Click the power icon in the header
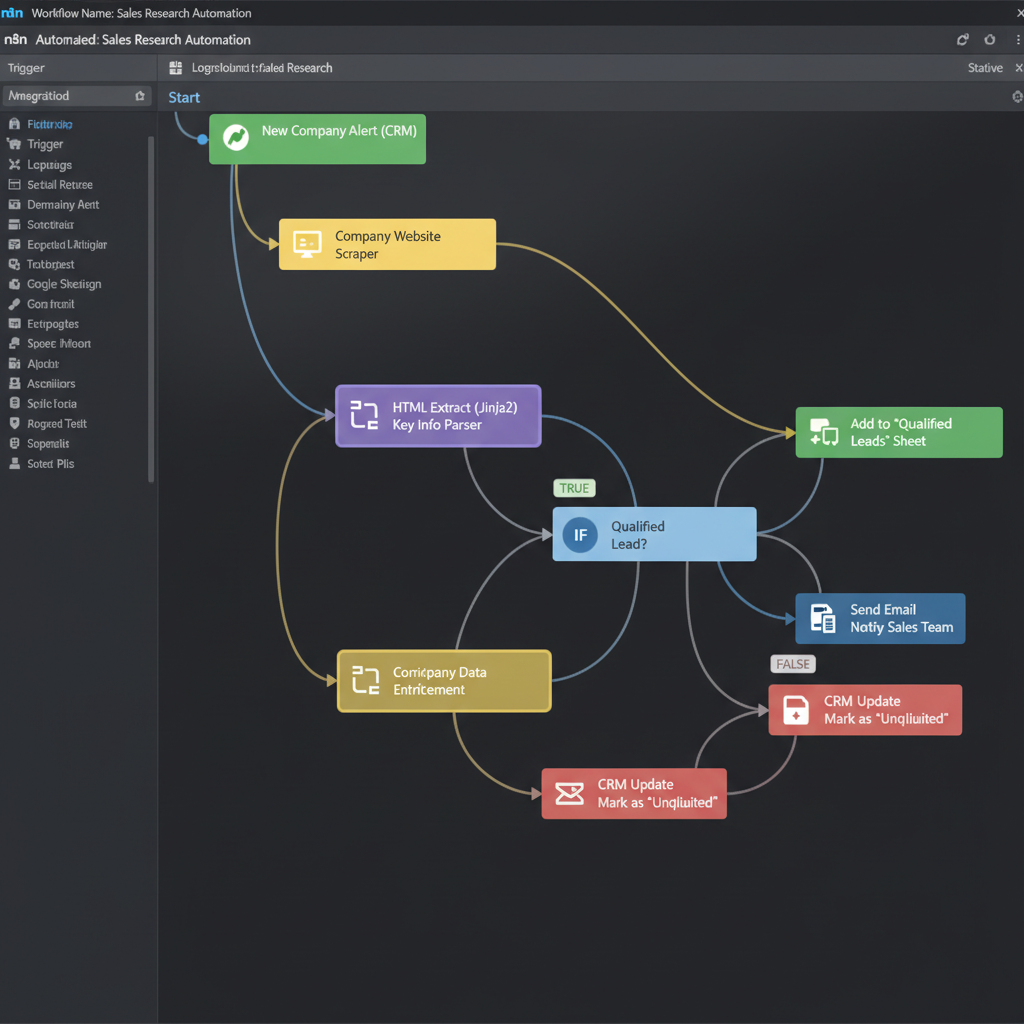The width and height of the screenshot is (1024, 1024). pyautogui.click(x=990, y=40)
